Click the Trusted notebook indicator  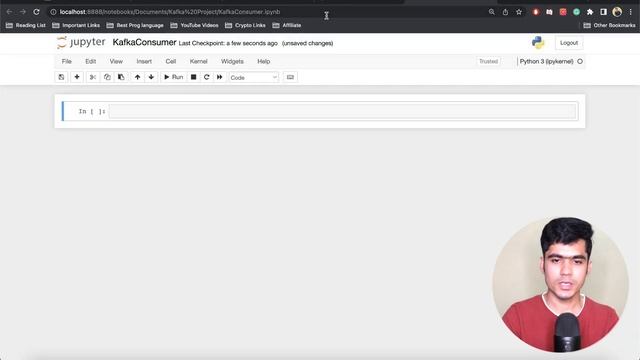click(x=489, y=61)
